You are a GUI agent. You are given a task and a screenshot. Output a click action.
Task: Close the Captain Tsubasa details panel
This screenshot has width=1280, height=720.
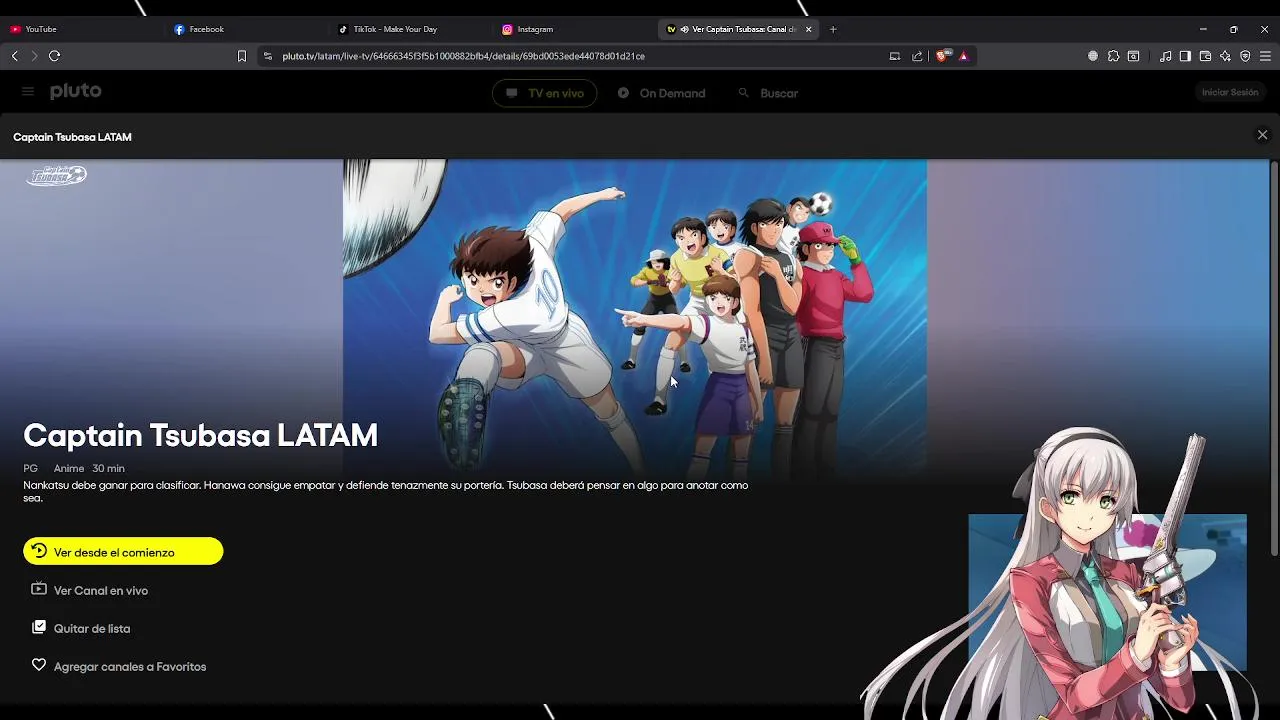pos(1262,135)
